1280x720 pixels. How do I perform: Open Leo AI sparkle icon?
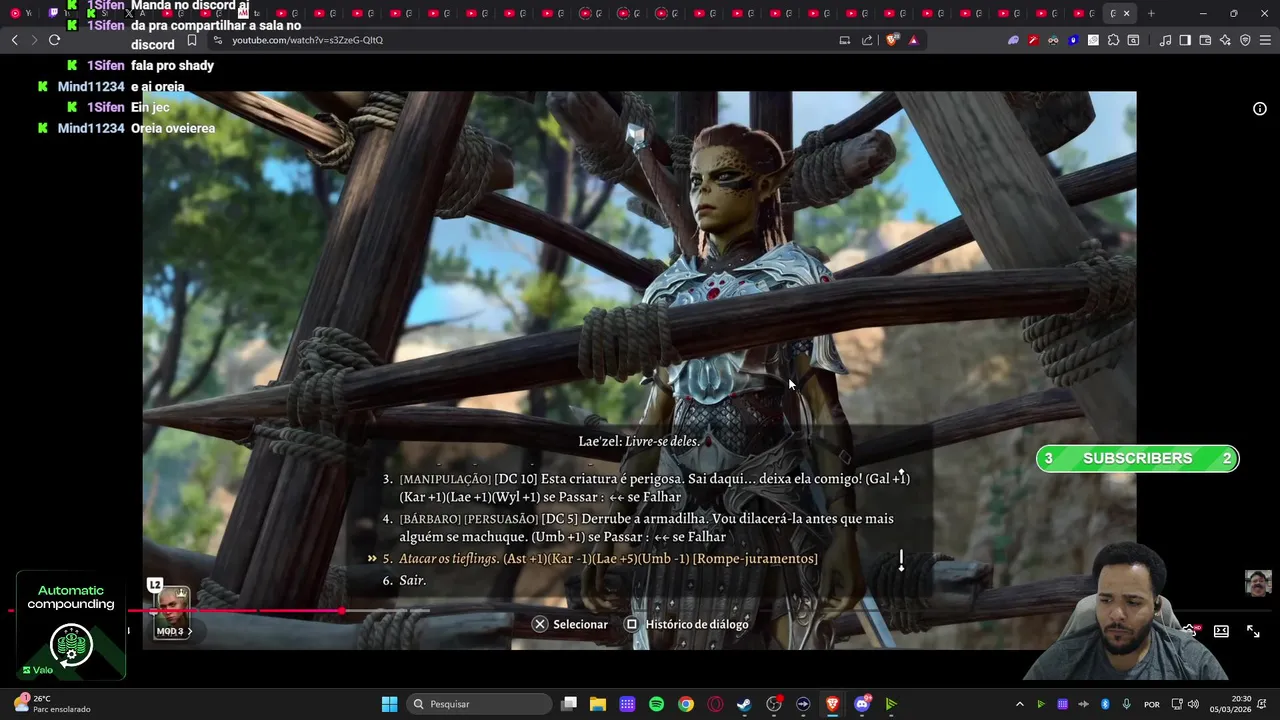[1225, 40]
